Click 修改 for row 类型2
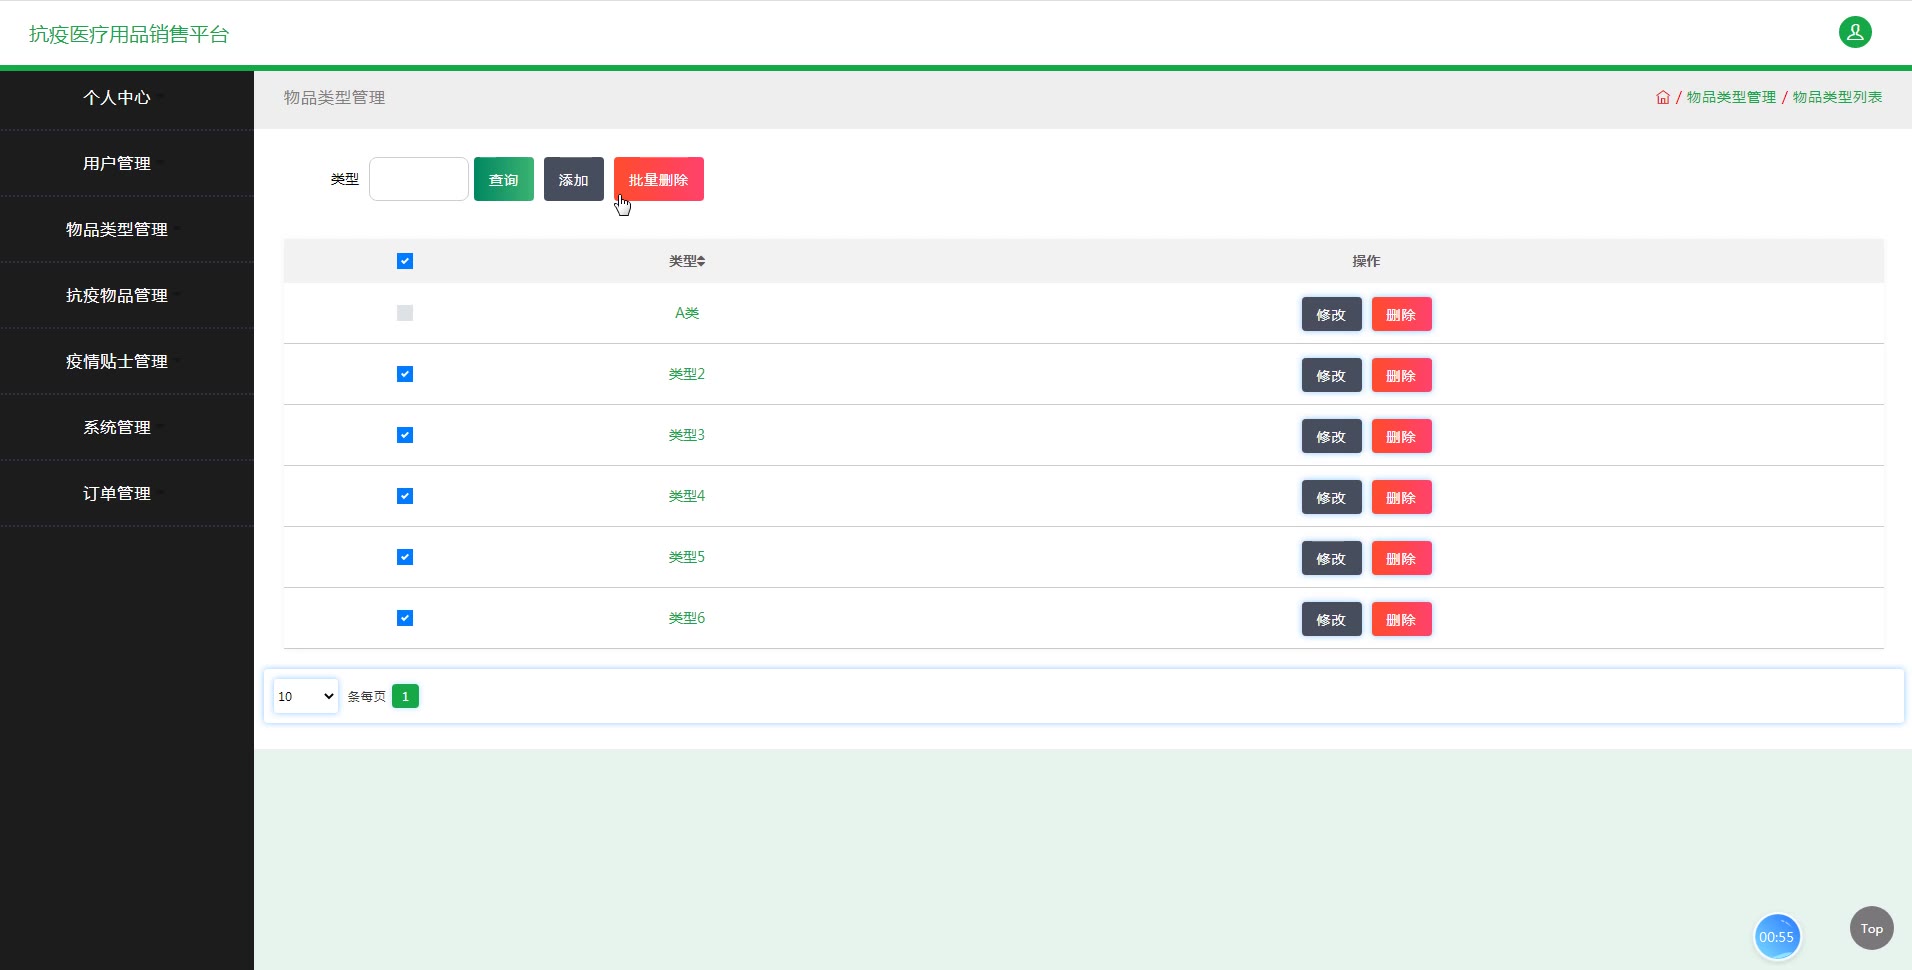The height and width of the screenshot is (970, 1912). click(x=1332, y=375)
